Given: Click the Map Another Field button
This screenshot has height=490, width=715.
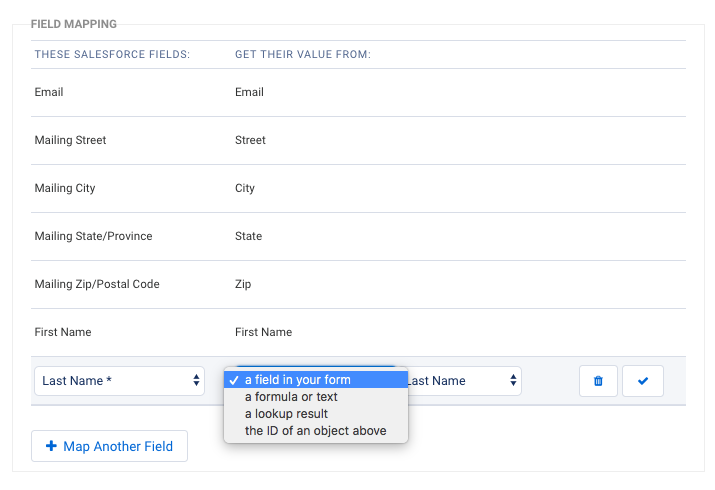Looking at the screenshot, I should click(x=109, y=446).
